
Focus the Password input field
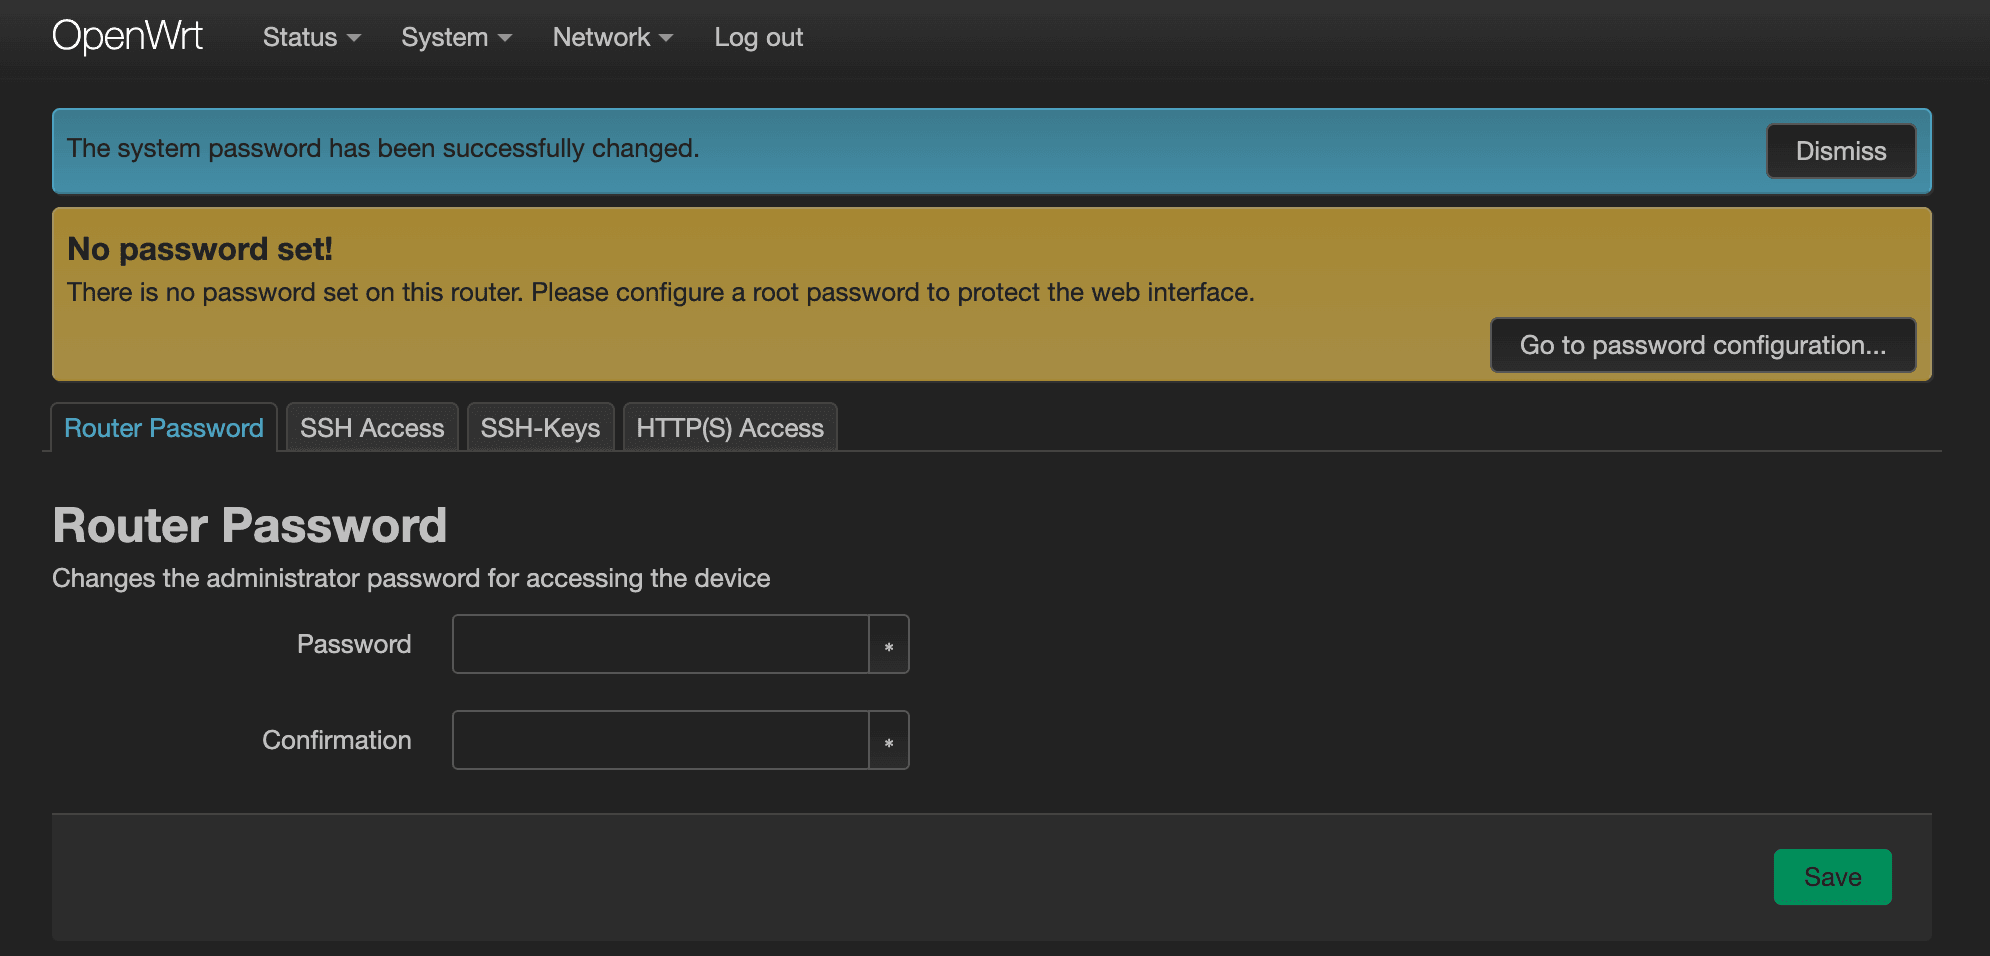[660, 644]
